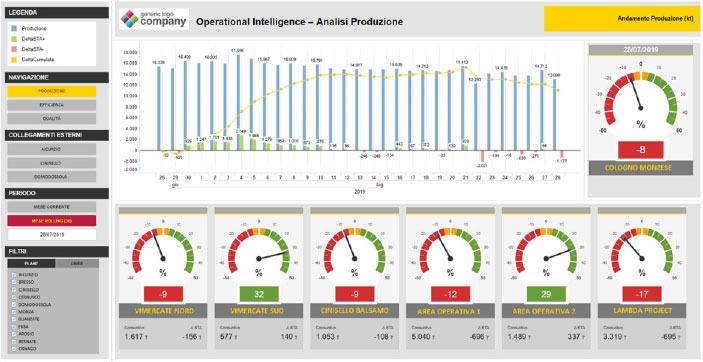
Task: Click the Vimercate Sud gauge dial
Action: 259,250
